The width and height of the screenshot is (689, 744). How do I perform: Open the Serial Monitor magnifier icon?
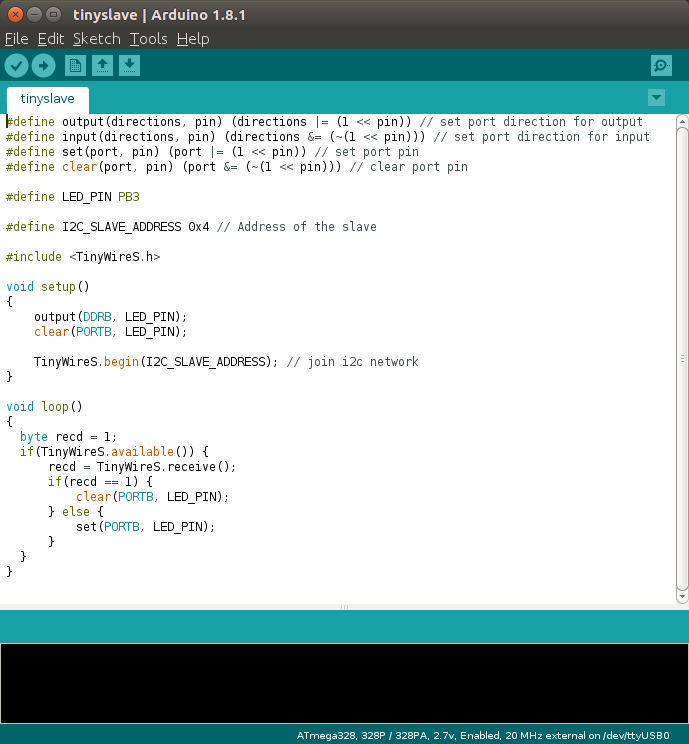point(661,65)
